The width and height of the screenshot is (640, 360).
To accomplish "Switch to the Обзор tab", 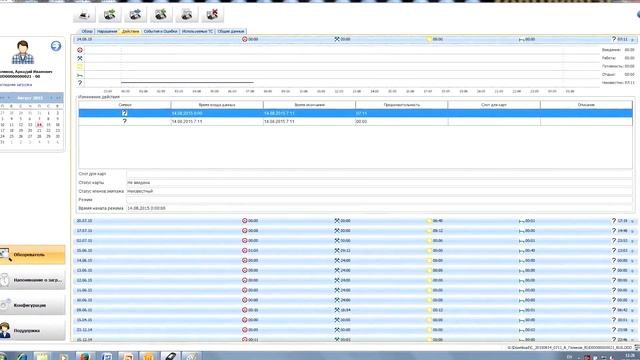I will pos(87,31).
